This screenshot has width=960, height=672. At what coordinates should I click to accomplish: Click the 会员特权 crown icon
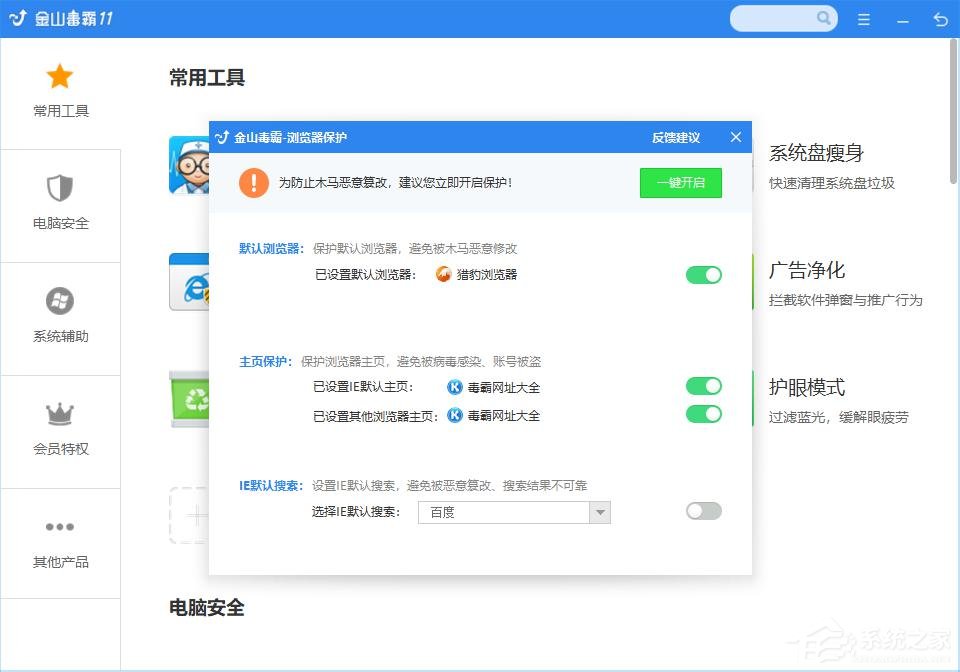60,413
